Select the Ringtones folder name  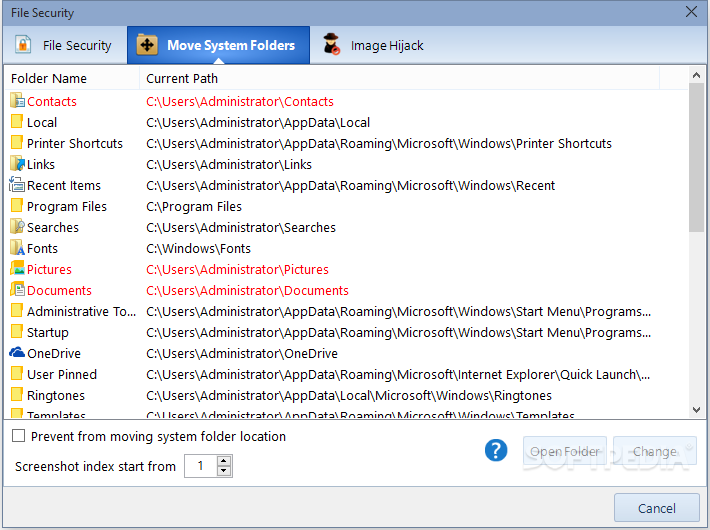point(56,395)
